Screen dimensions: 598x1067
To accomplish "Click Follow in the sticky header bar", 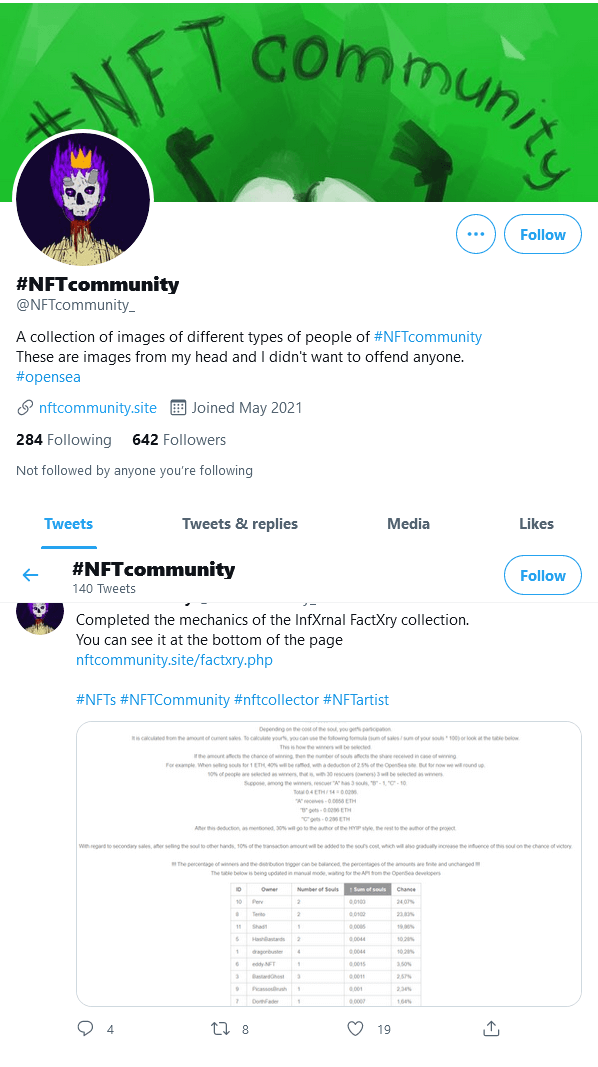I will [x=543, y=575].
